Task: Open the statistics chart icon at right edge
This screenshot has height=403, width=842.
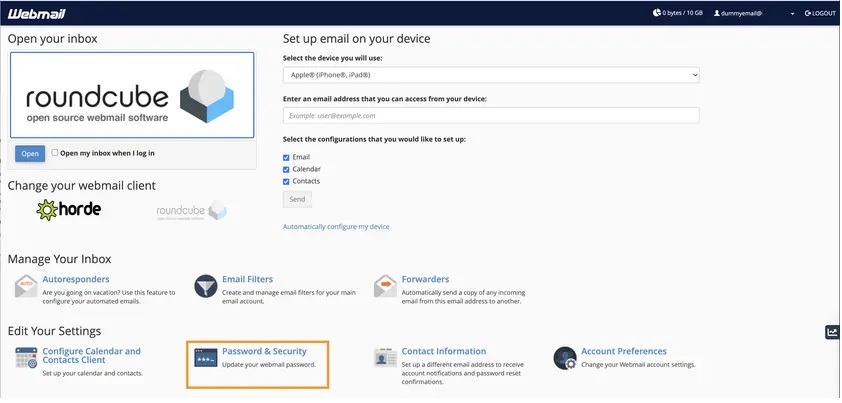Action: click(x=832, y=333)
